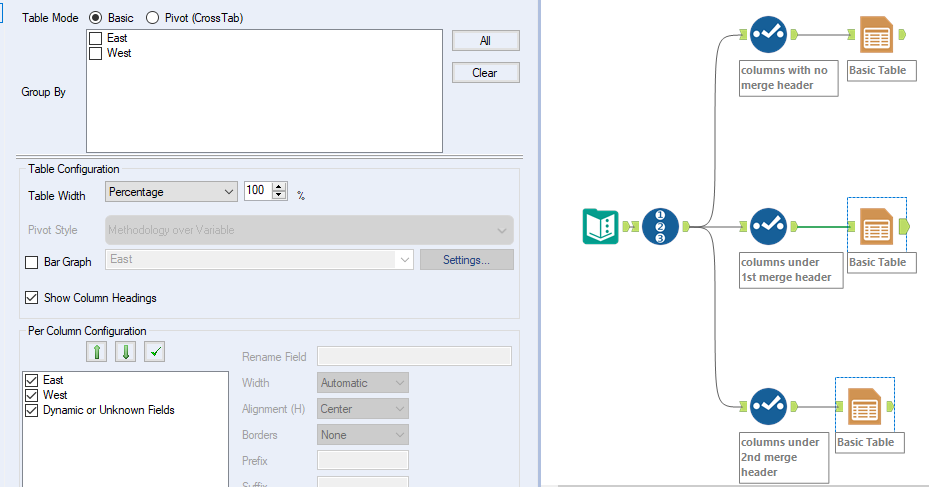Viewport: 929px width, 487px height.
Task: Open Alignment (H) Center dropdown
Action: (x=363, y=409)
